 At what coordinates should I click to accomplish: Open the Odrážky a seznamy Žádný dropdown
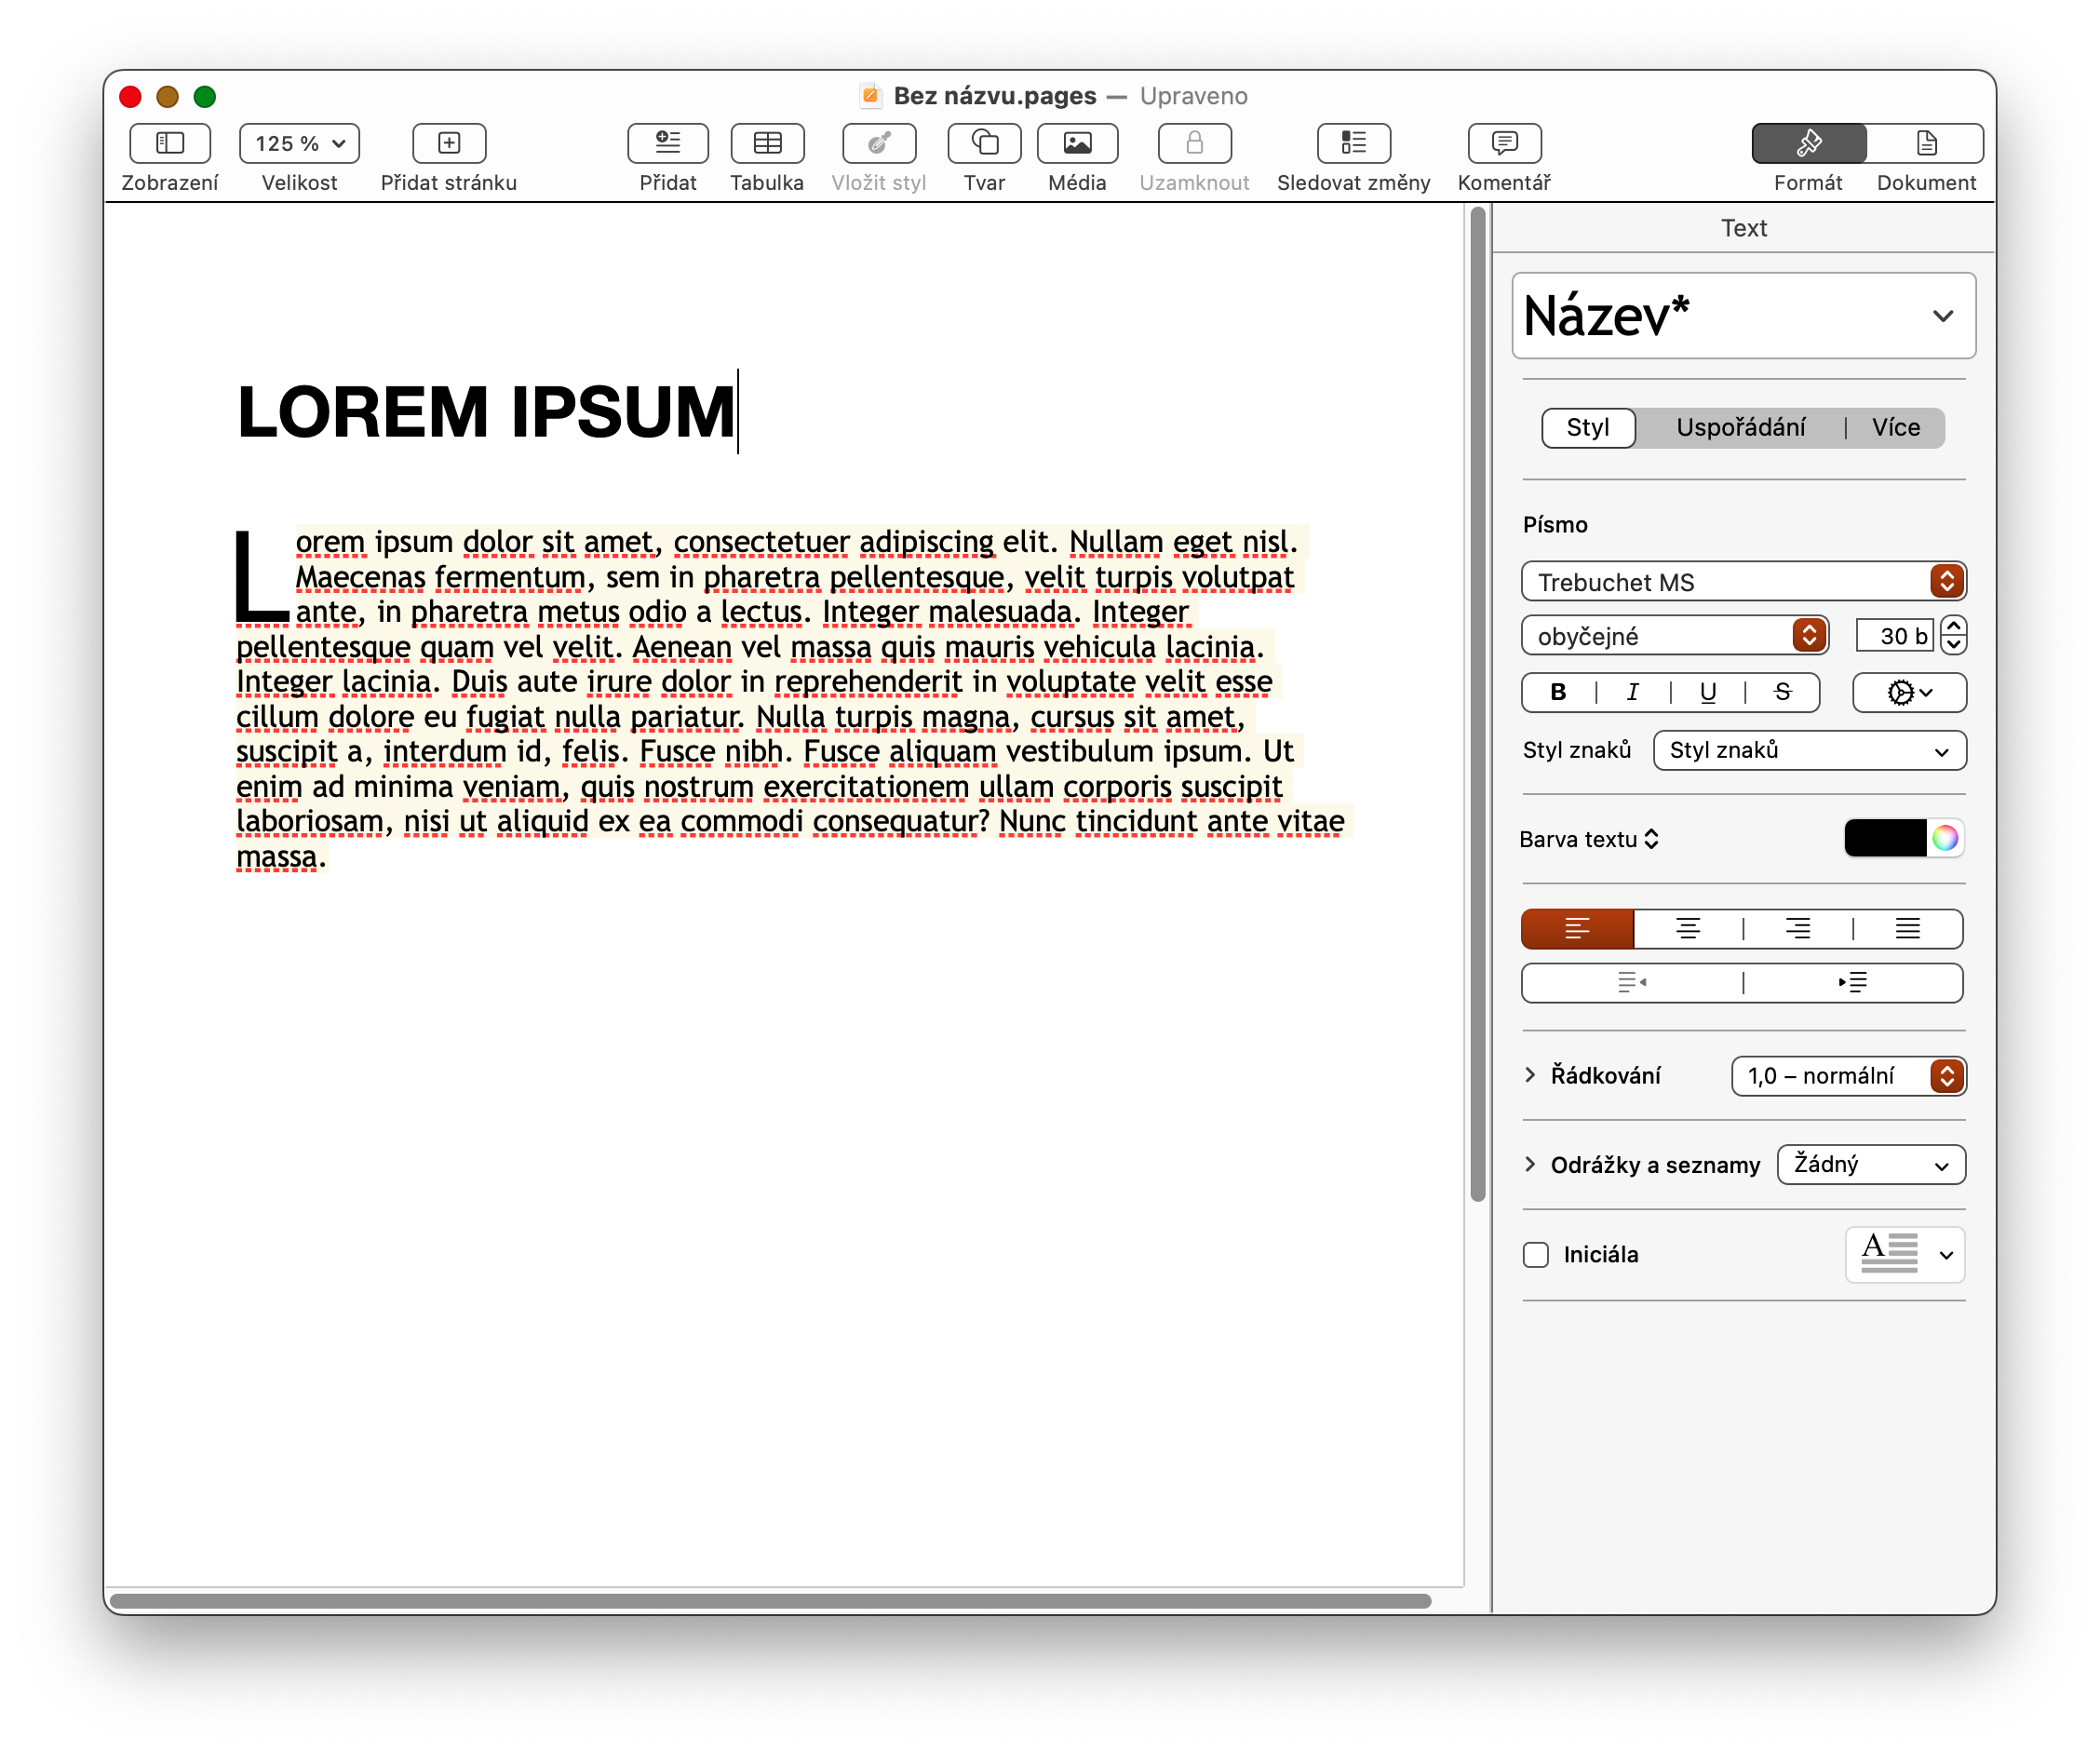[x=1870, y=1164]
